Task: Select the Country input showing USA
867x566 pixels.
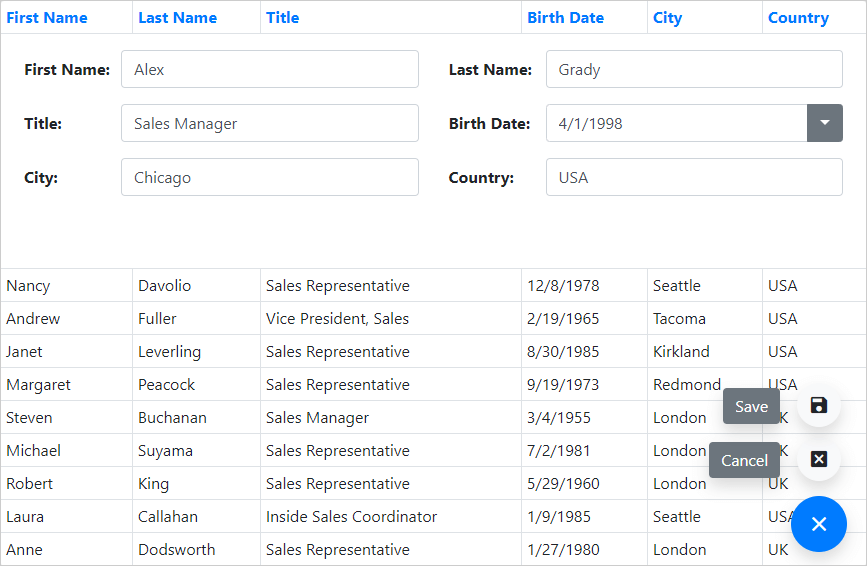Action: pyautogui.click(x=694, y=177)
